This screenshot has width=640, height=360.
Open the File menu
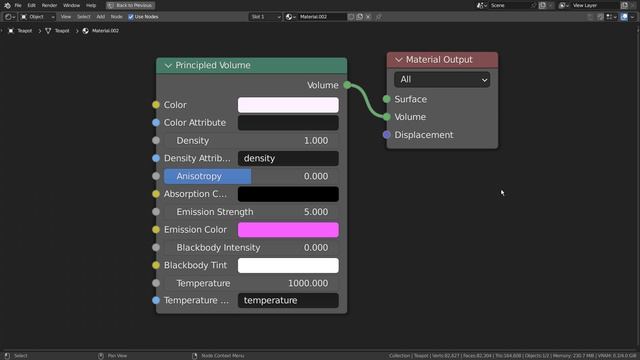18,5
